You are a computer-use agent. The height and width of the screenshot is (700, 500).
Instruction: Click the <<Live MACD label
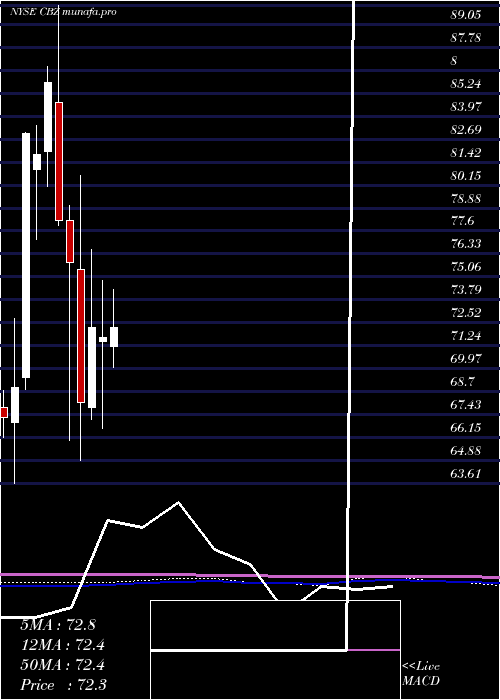pyautogui.click(x=421, y=674)
